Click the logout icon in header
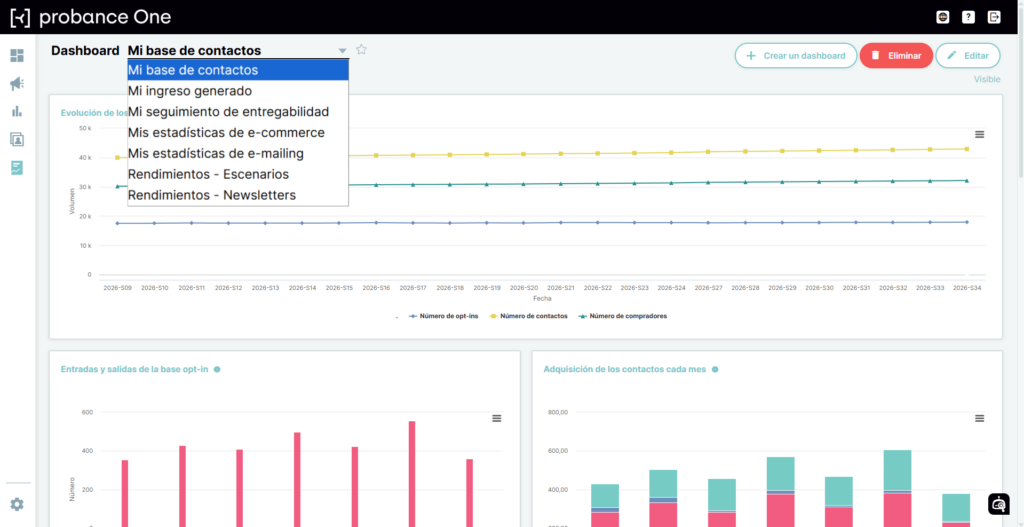This screenshot has height=527, width=1024. (x=995, y=18)
